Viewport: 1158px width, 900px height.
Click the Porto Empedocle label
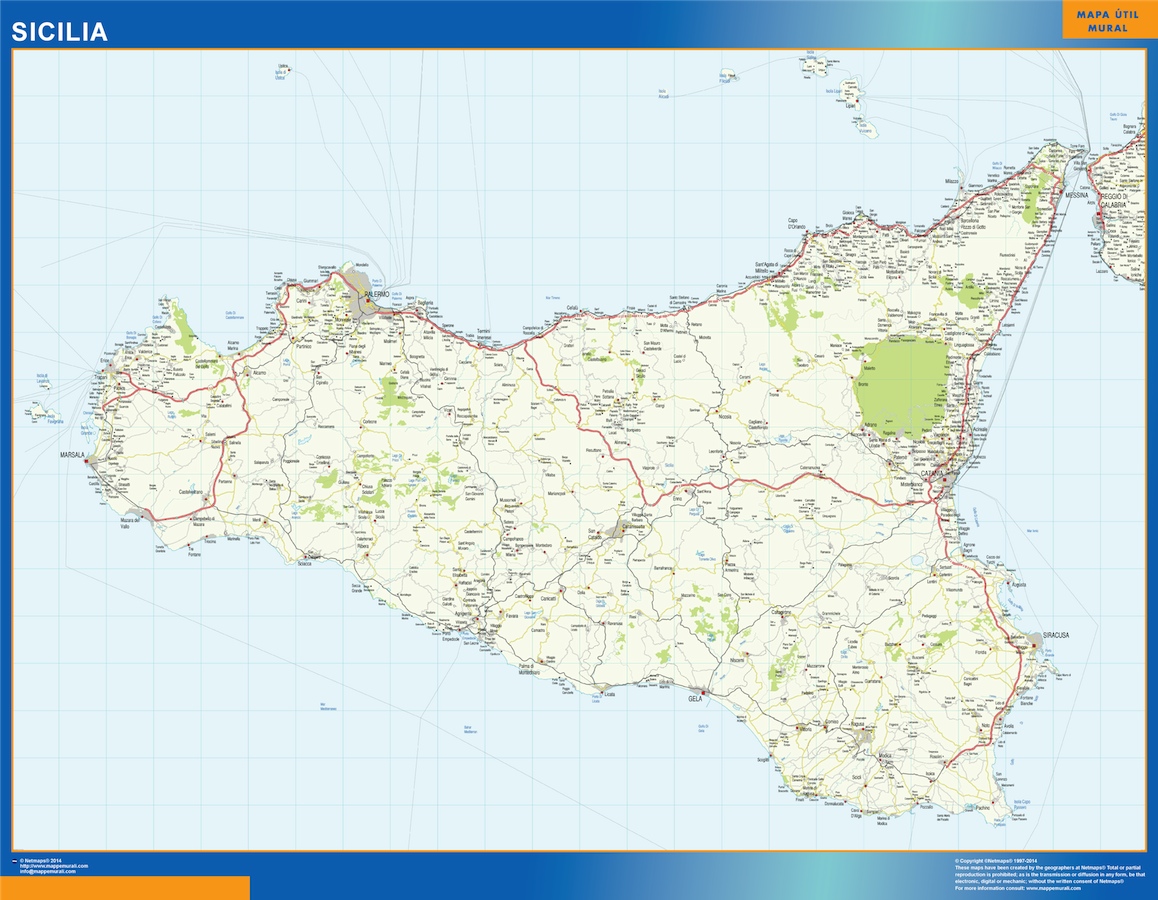pos(450,636)
